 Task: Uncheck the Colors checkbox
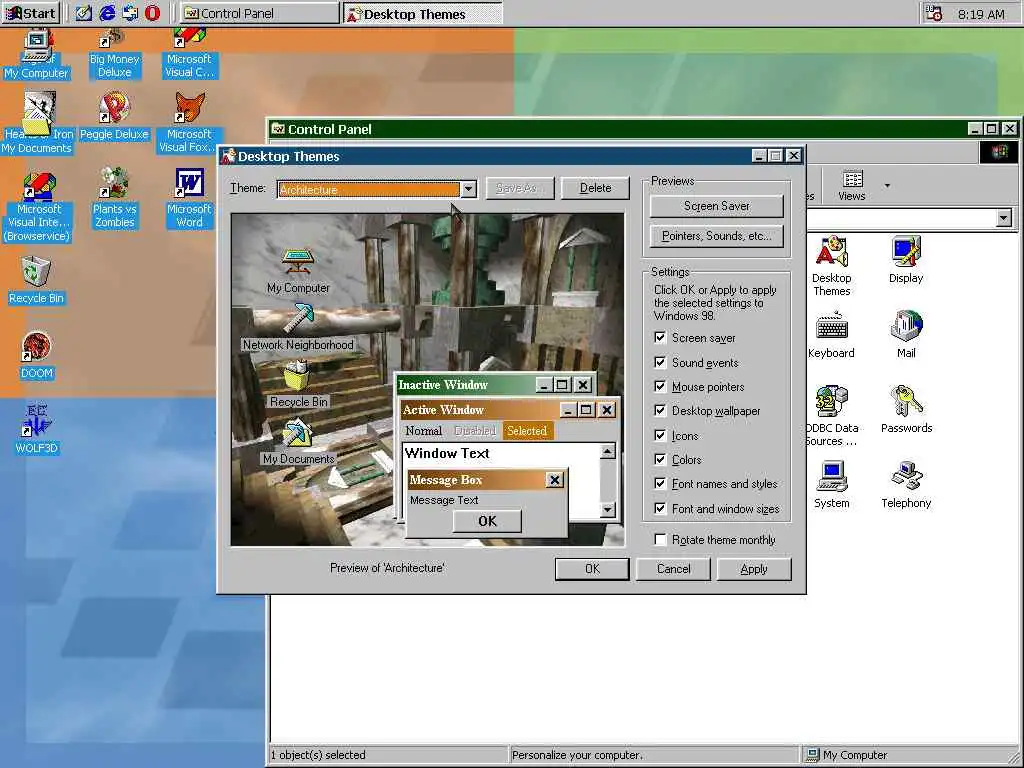point(660,459)
